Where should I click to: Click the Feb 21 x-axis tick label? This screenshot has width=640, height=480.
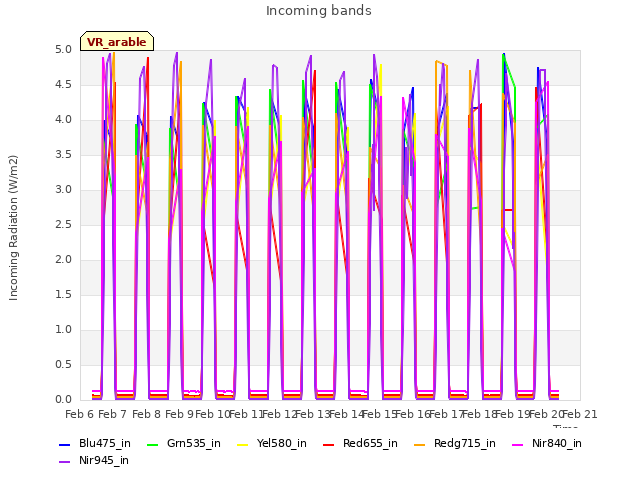580,414
